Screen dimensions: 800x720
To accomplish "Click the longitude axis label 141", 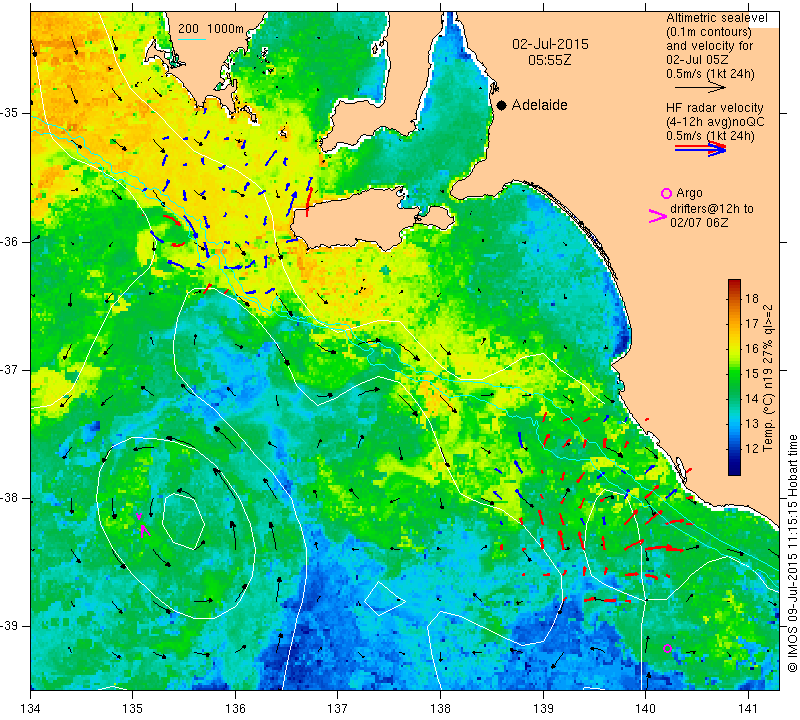I will coord(748,709).
